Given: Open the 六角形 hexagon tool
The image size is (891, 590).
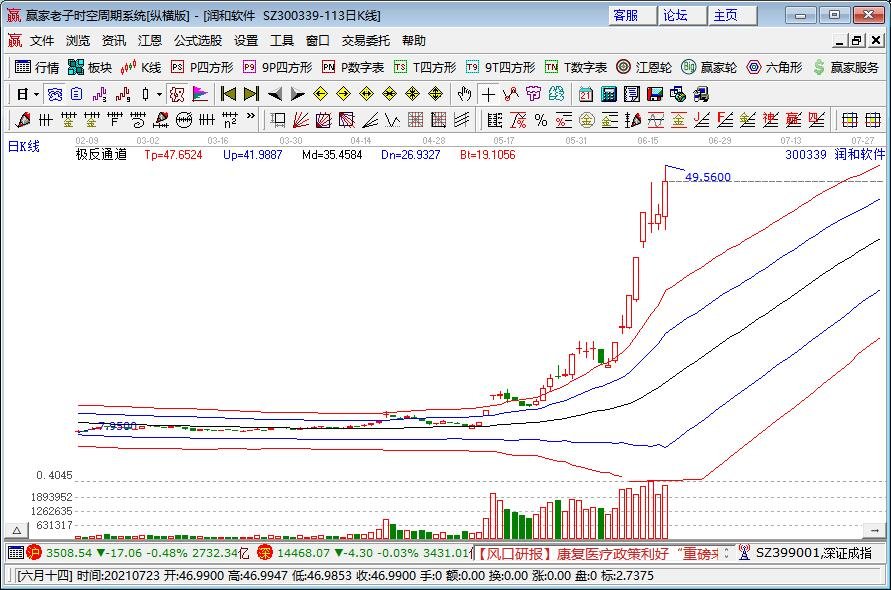Looking at the screenshot, I should pyautogui.click(x=774, y=68).
